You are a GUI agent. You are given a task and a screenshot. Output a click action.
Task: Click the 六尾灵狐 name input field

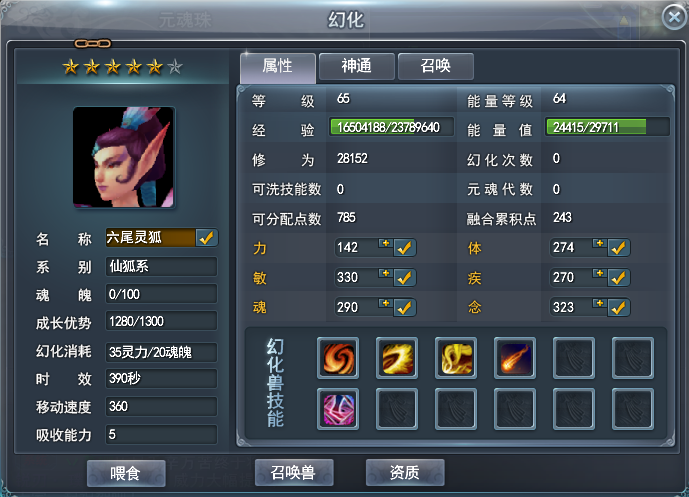click(x=150, y=238)
